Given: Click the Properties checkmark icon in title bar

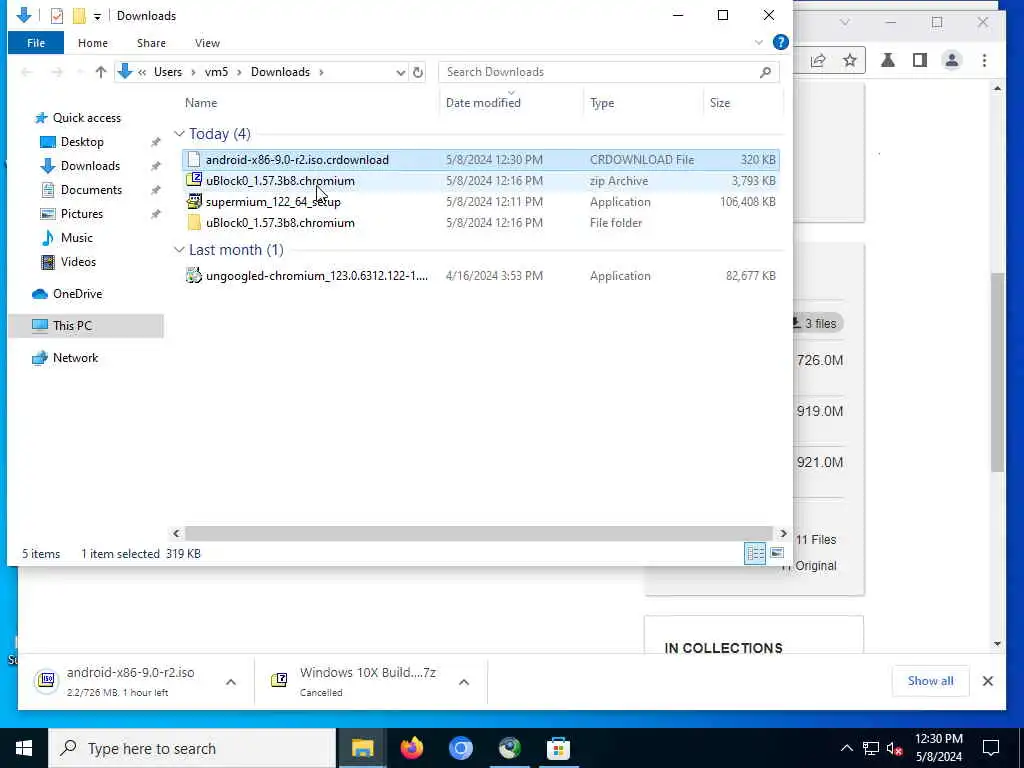Looking at the screenshot, I should [x=57, y=16].
